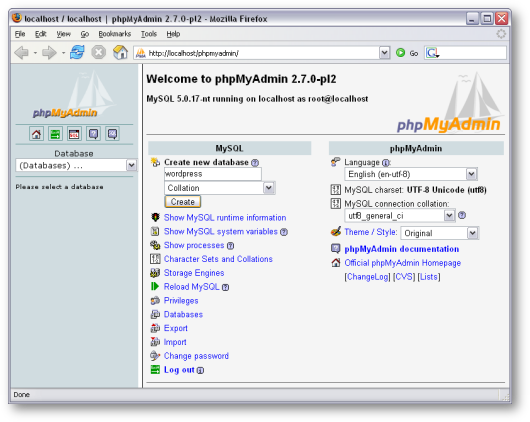
Task: Open the Official phpMyAdmin Homepage link
Action: 403,263
